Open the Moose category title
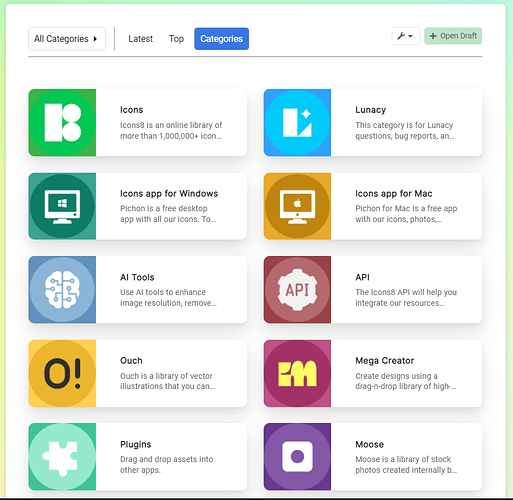 [x=370, y=444]
